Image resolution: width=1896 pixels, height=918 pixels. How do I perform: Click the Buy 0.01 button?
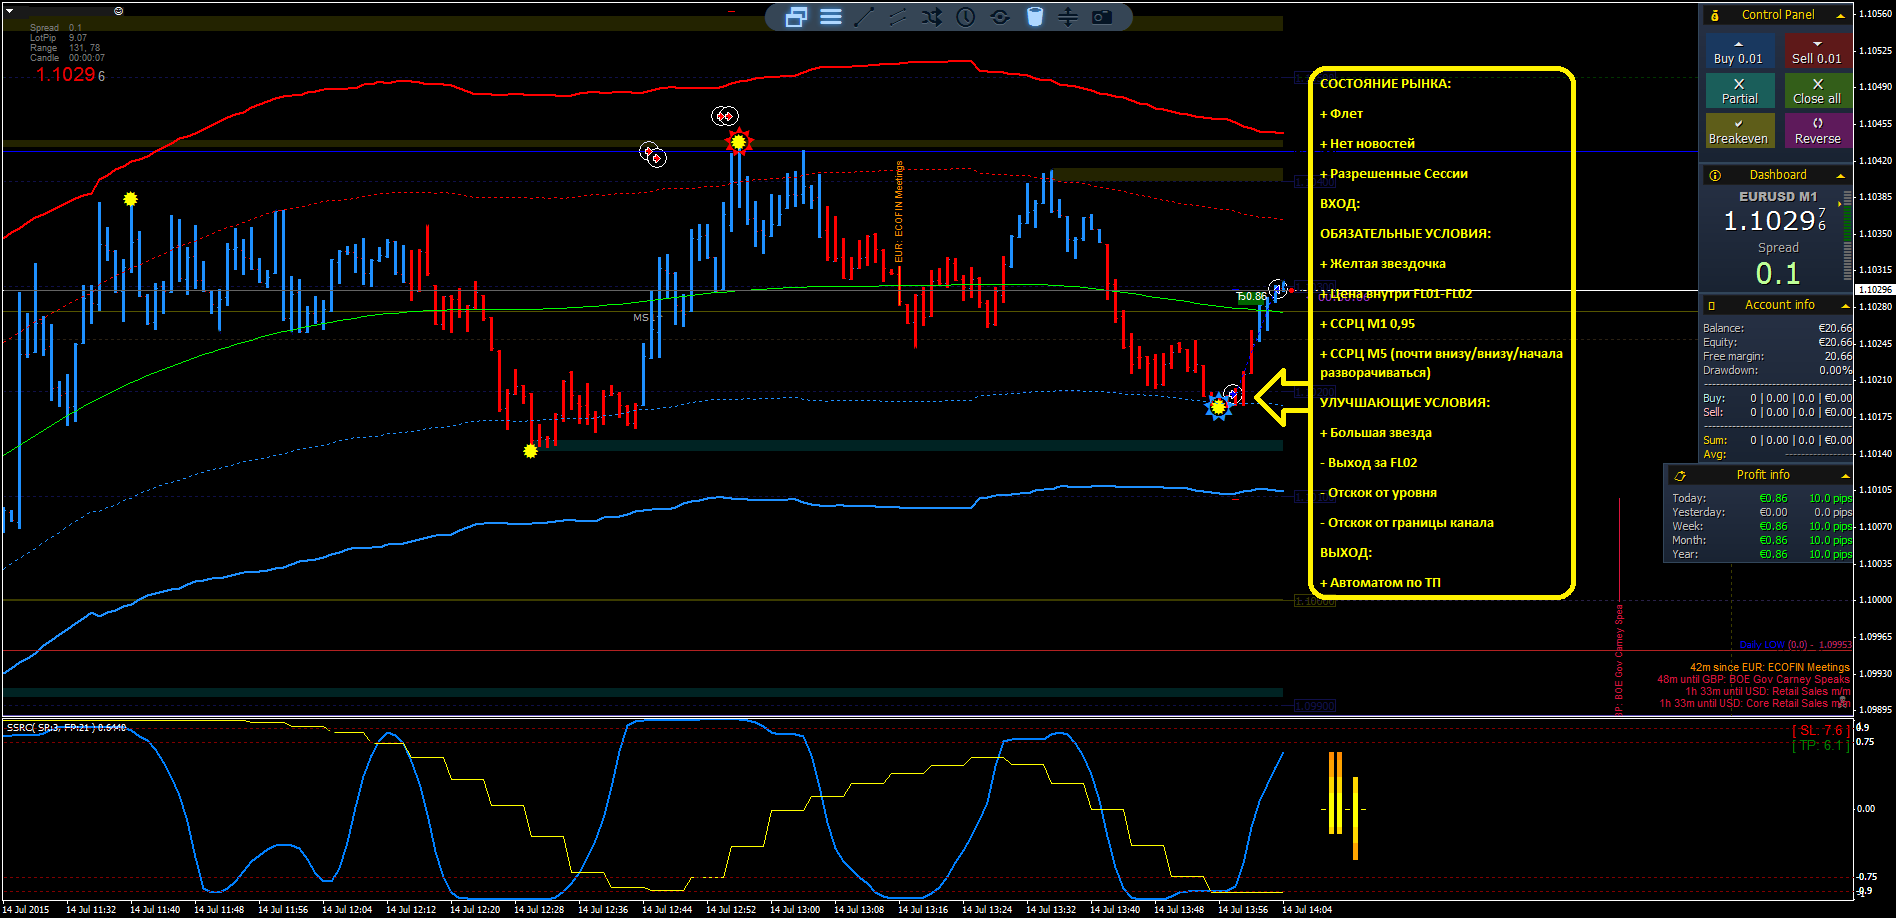(1739, 52)
